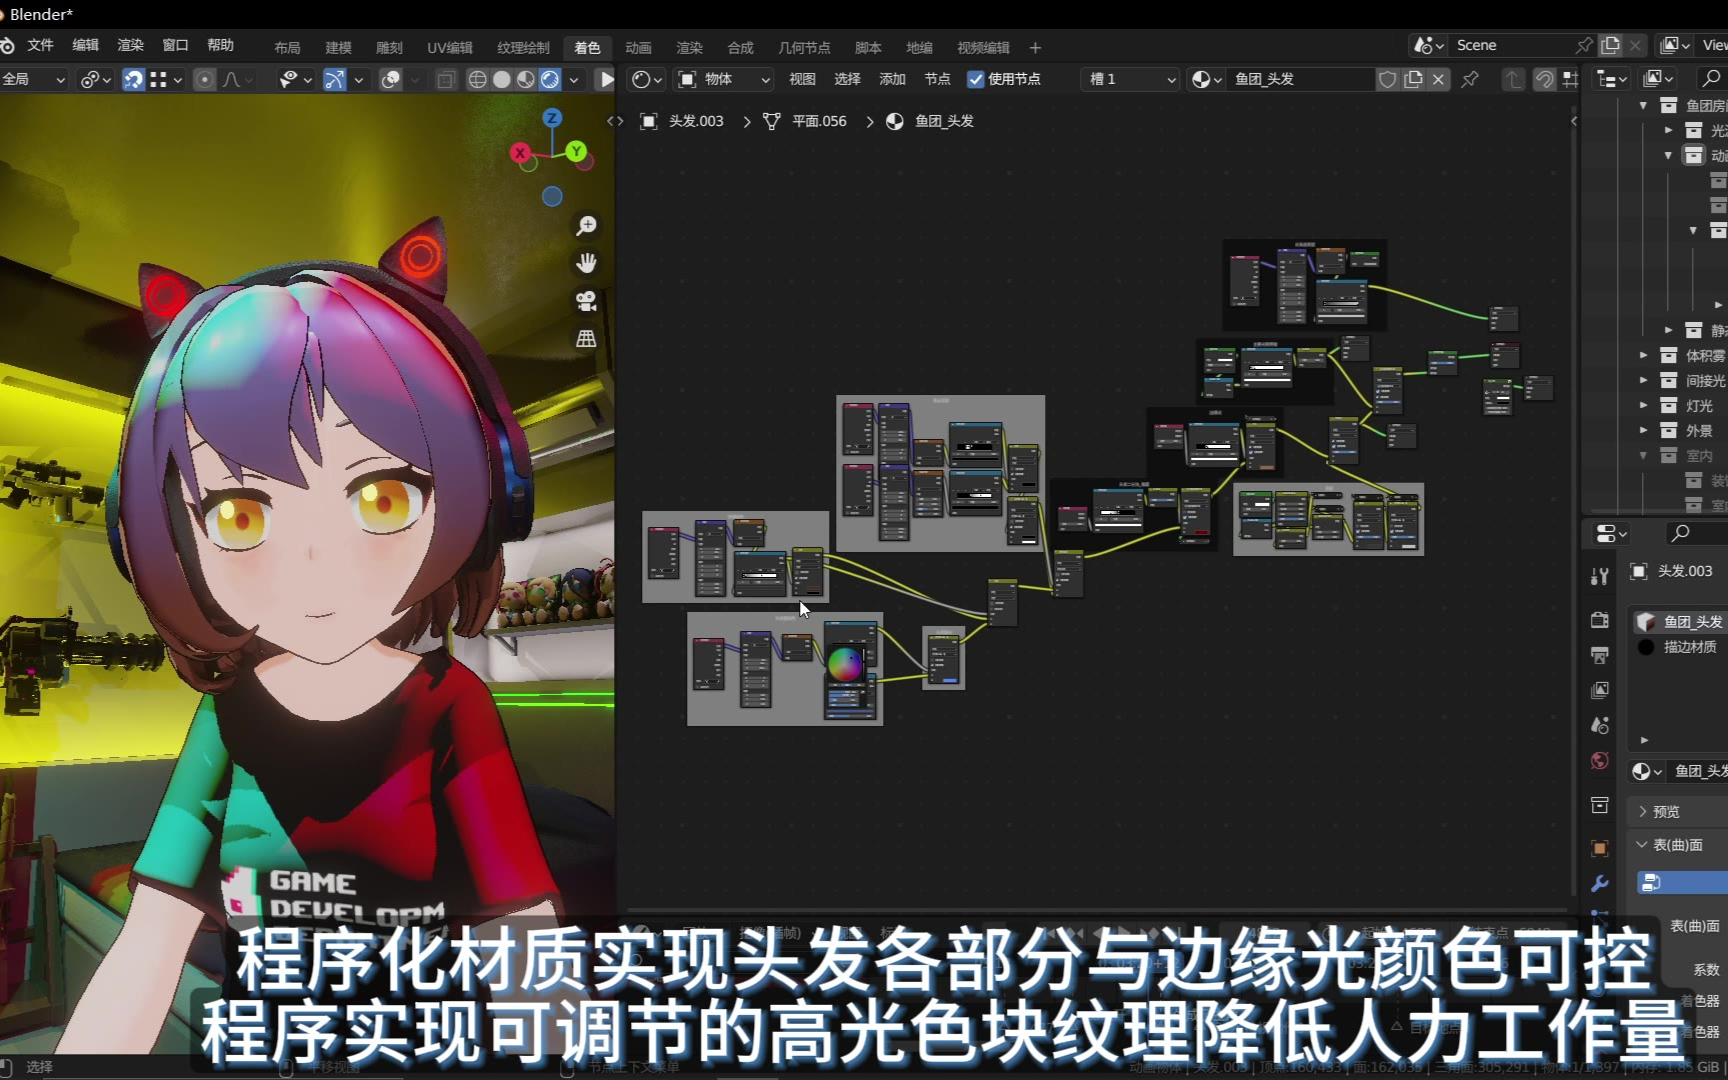
Task: Create new scene copy icon
Action: pyautogui.click(x=1610, y=45)
